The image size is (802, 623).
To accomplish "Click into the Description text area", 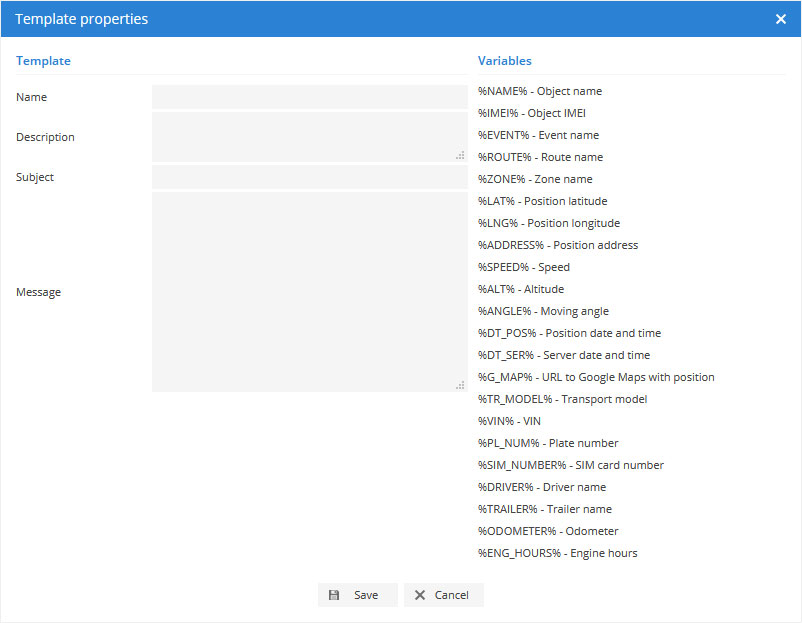I will (x=309, y=137).
